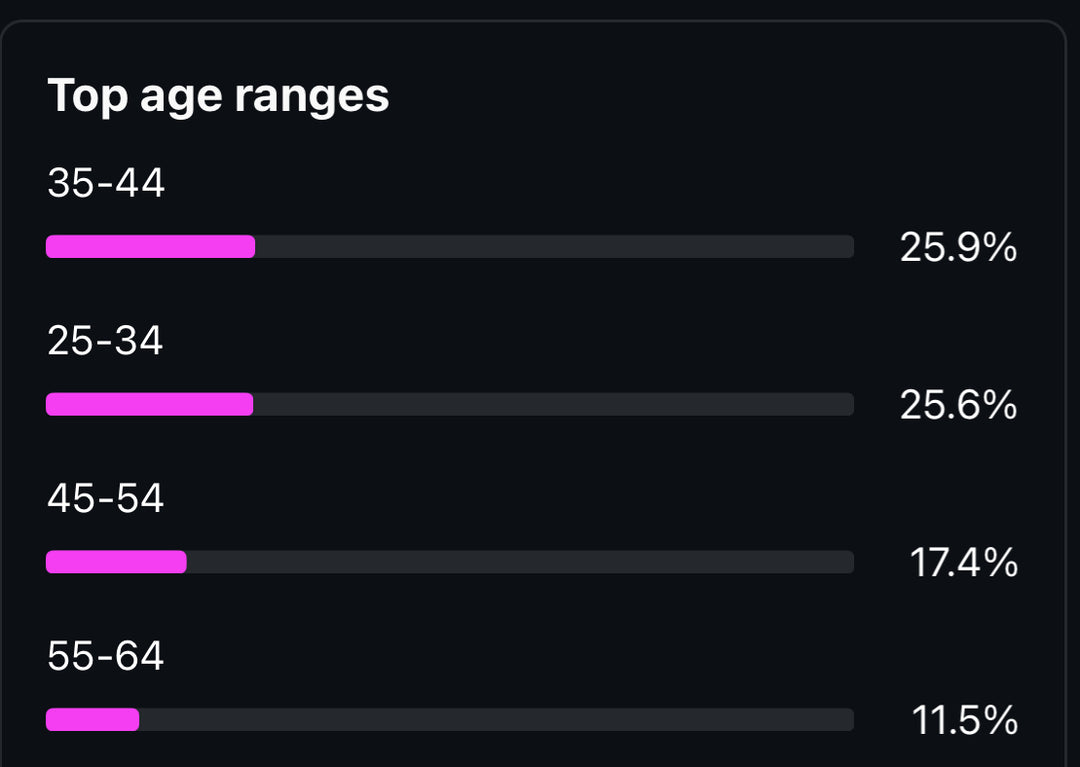Click the gray unfilled track of the 55-64 bar
This screenshot has width=1080, height=767.
(x=496, y=720)
